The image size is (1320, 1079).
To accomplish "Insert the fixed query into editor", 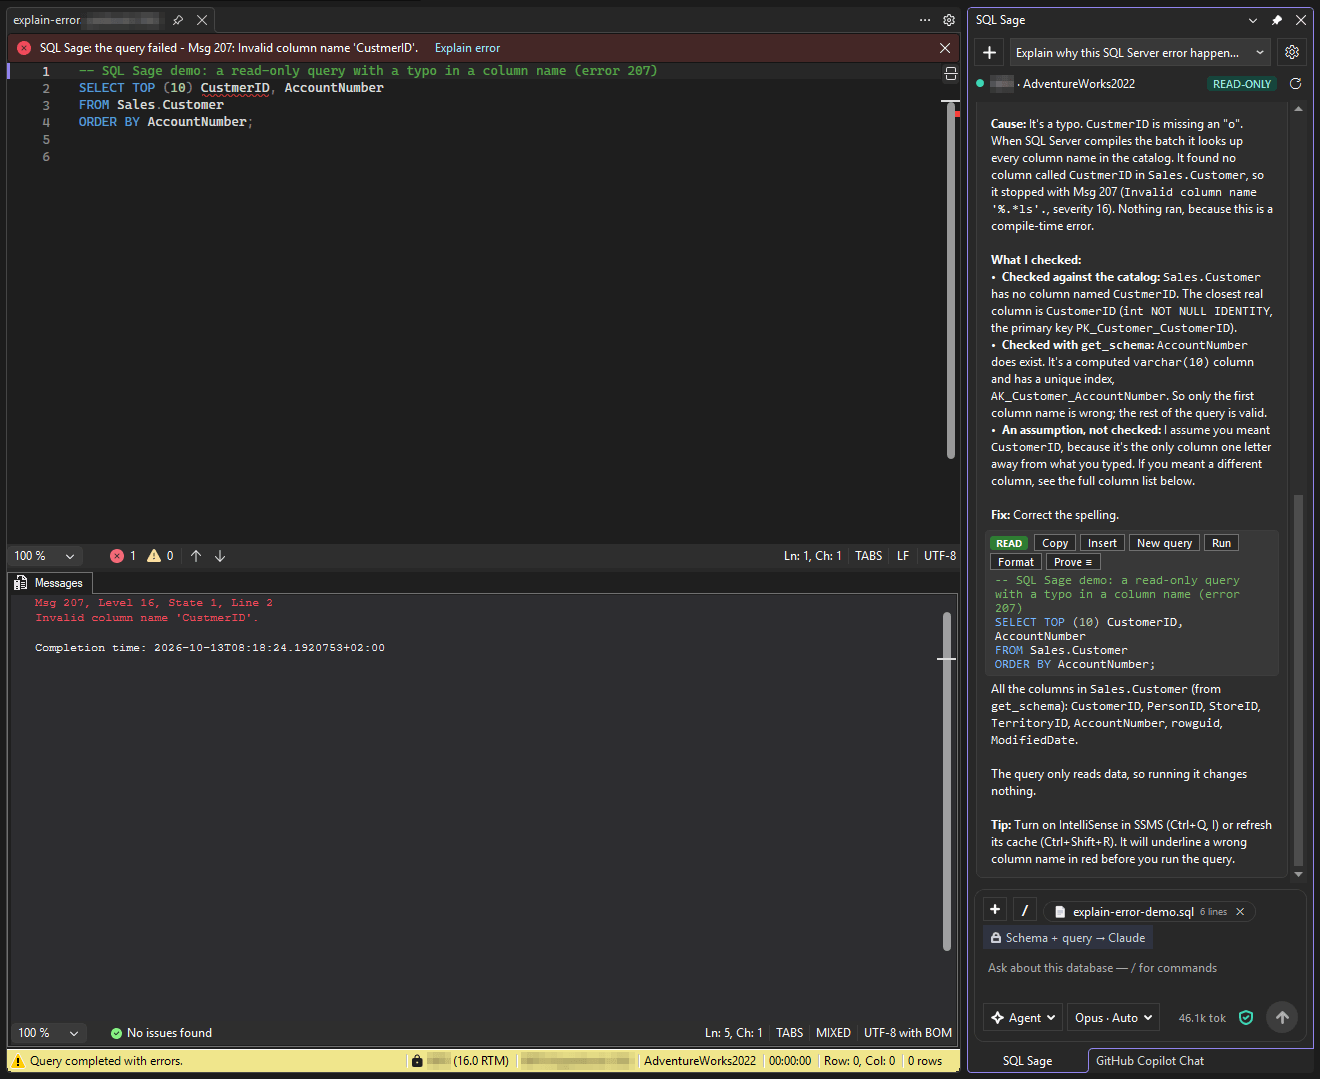I will pyautogui.click(x=1102, y=543).
